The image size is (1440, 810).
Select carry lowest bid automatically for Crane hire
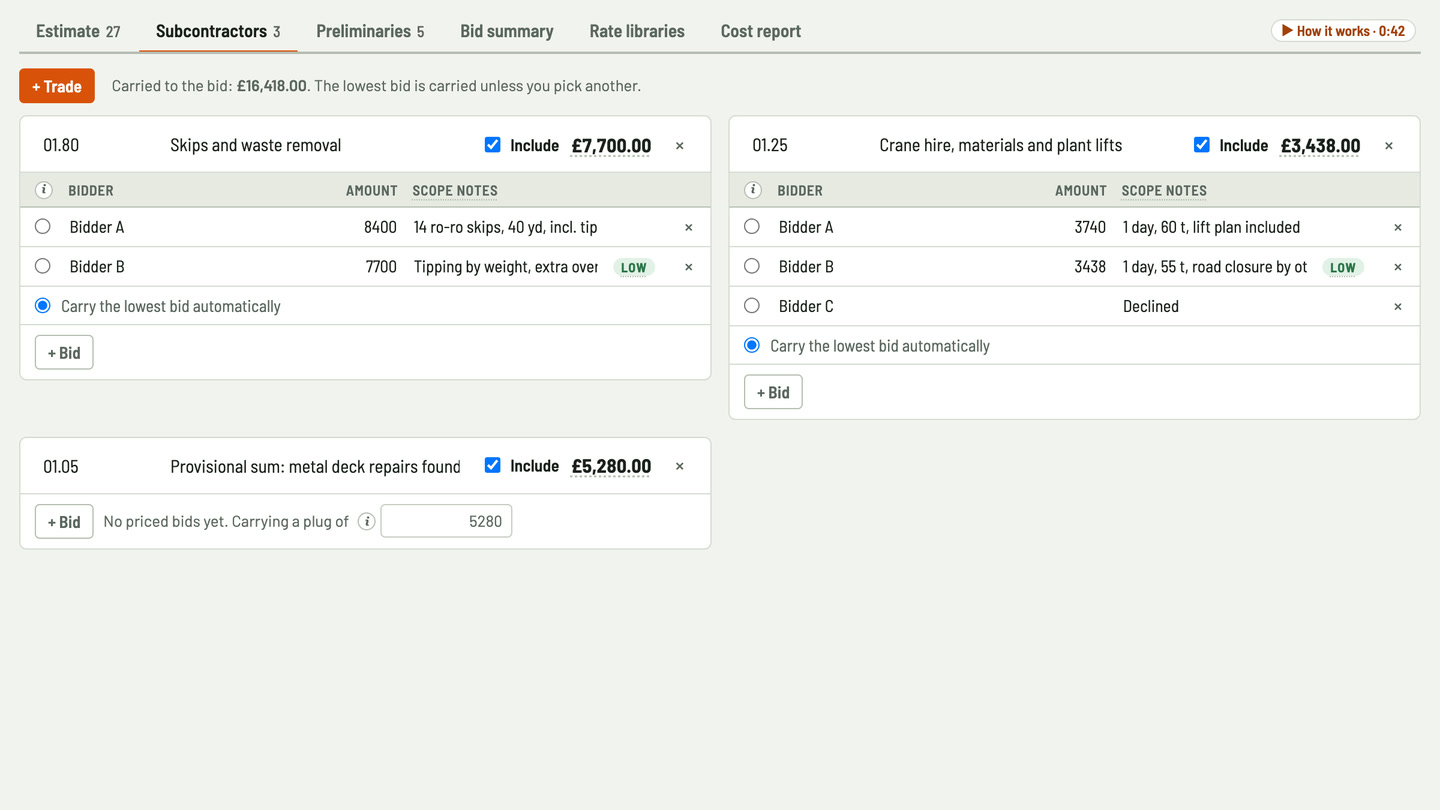tap(752, 345)
